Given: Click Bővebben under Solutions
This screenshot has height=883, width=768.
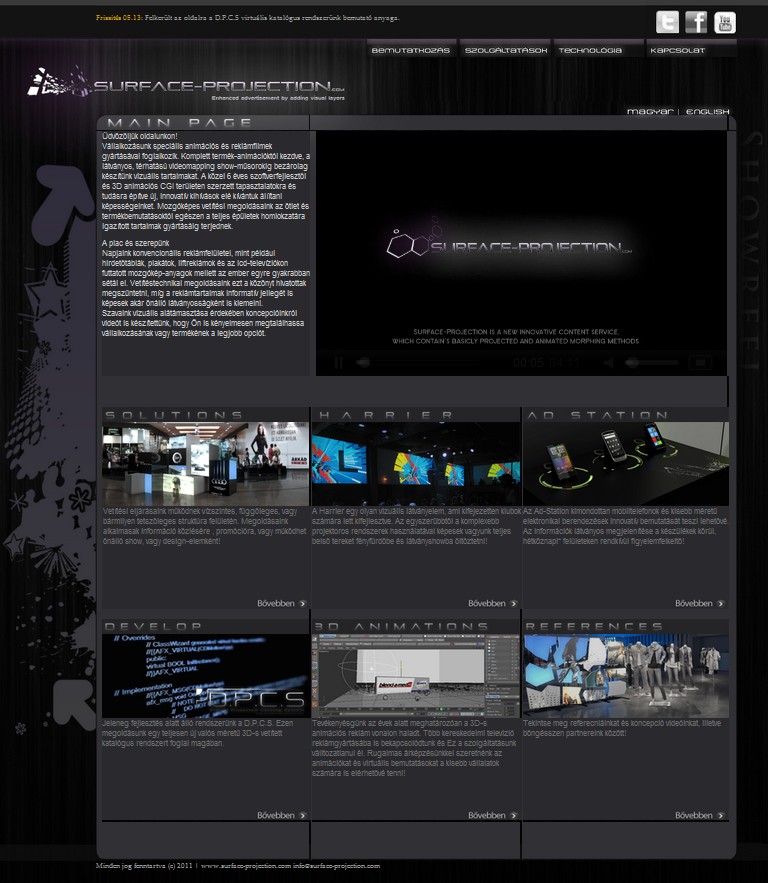Looking at the screenshot, I should point(282,603).
